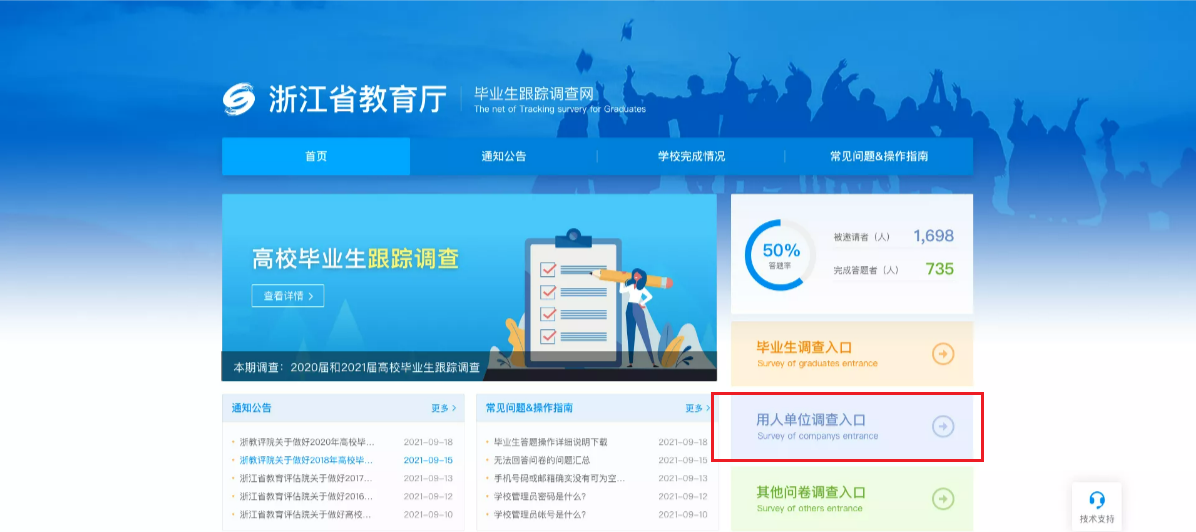1196x532 pixels.
Task: Go to 常见问题&操作指南 in navigation bar
Action: pos(879,157)
